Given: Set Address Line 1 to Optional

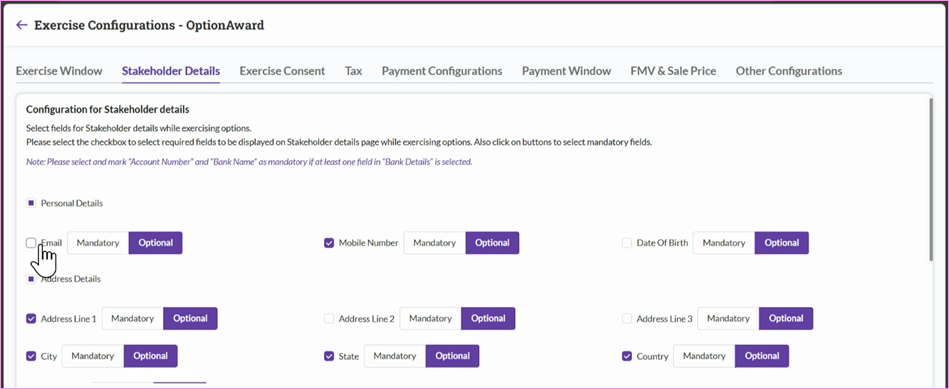Looking at the screenshot, I should coord(190,318).
